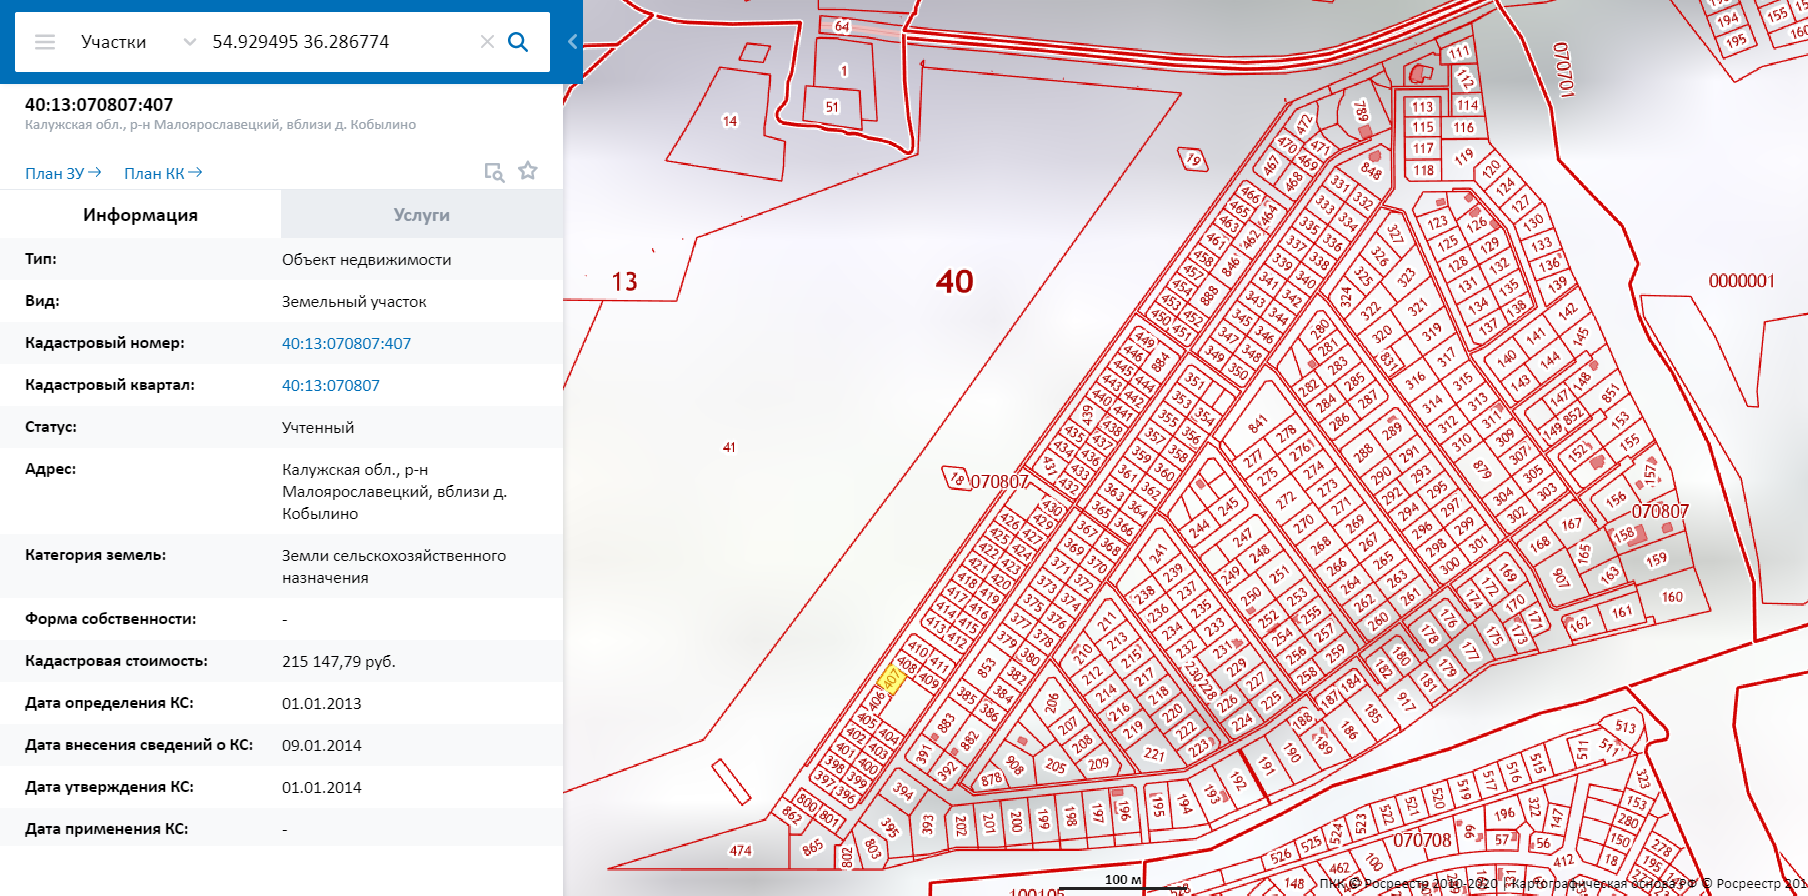This screenshot has width=1808, height=896.
Task: Run search with the magnifier icon
Action: click(x=518, y=42)
